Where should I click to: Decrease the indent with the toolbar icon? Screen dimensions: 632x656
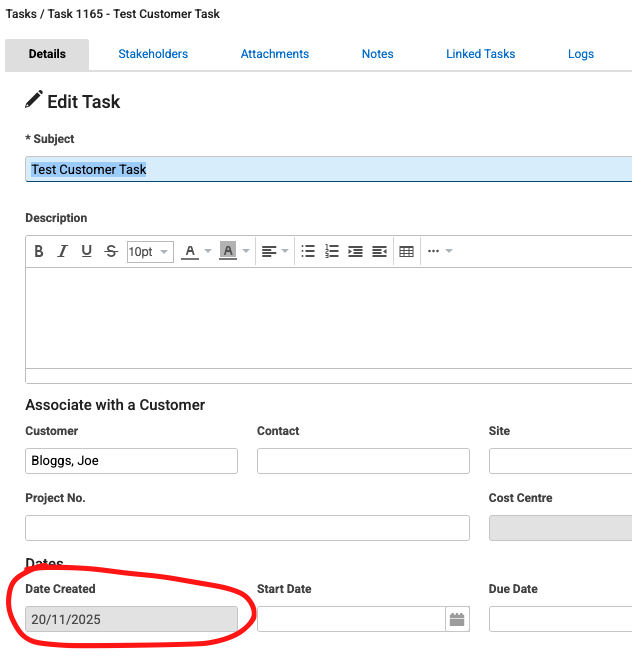pyautogui.click(x=379, y=251)
